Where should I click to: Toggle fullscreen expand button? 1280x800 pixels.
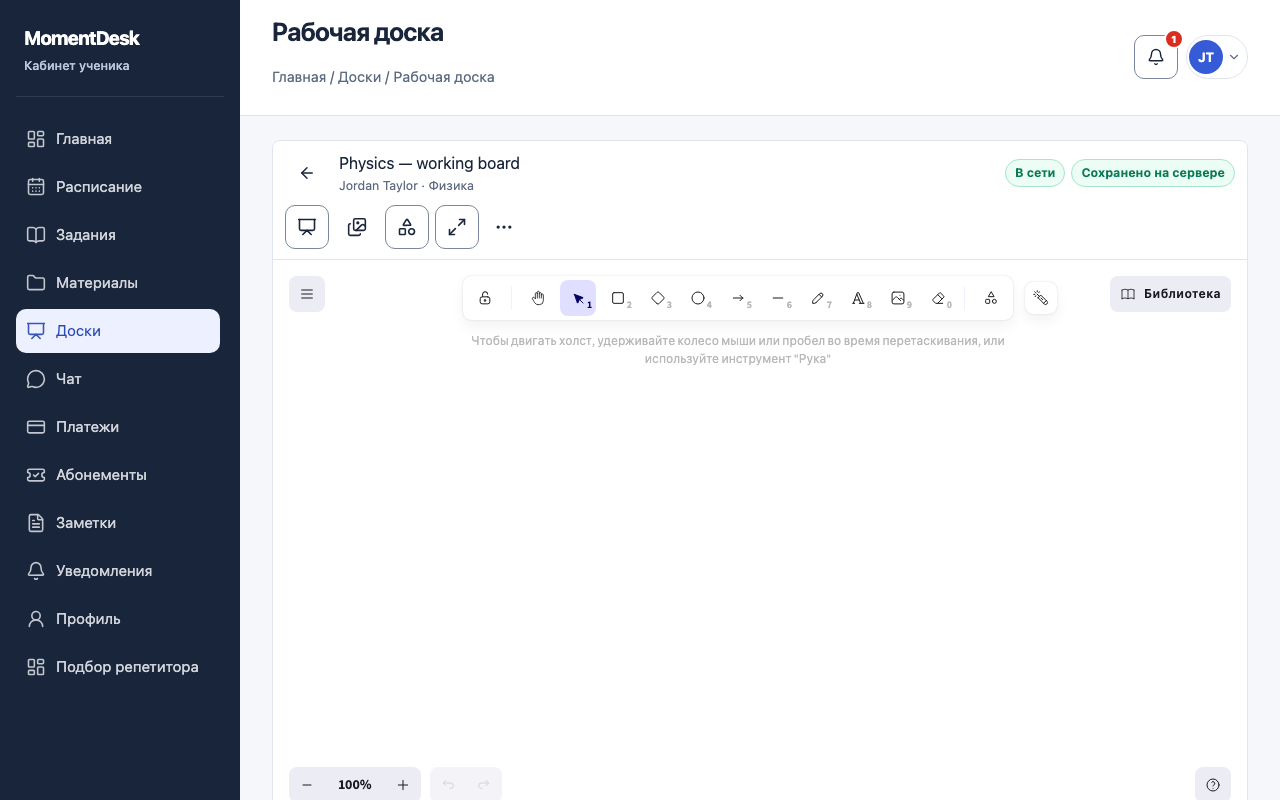click(457, 227)
